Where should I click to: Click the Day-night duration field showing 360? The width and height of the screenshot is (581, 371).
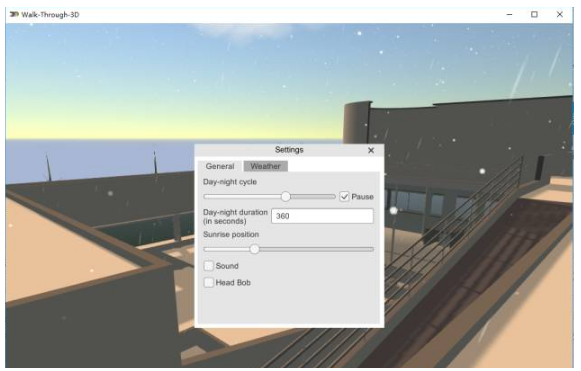(x=322, y=216)
